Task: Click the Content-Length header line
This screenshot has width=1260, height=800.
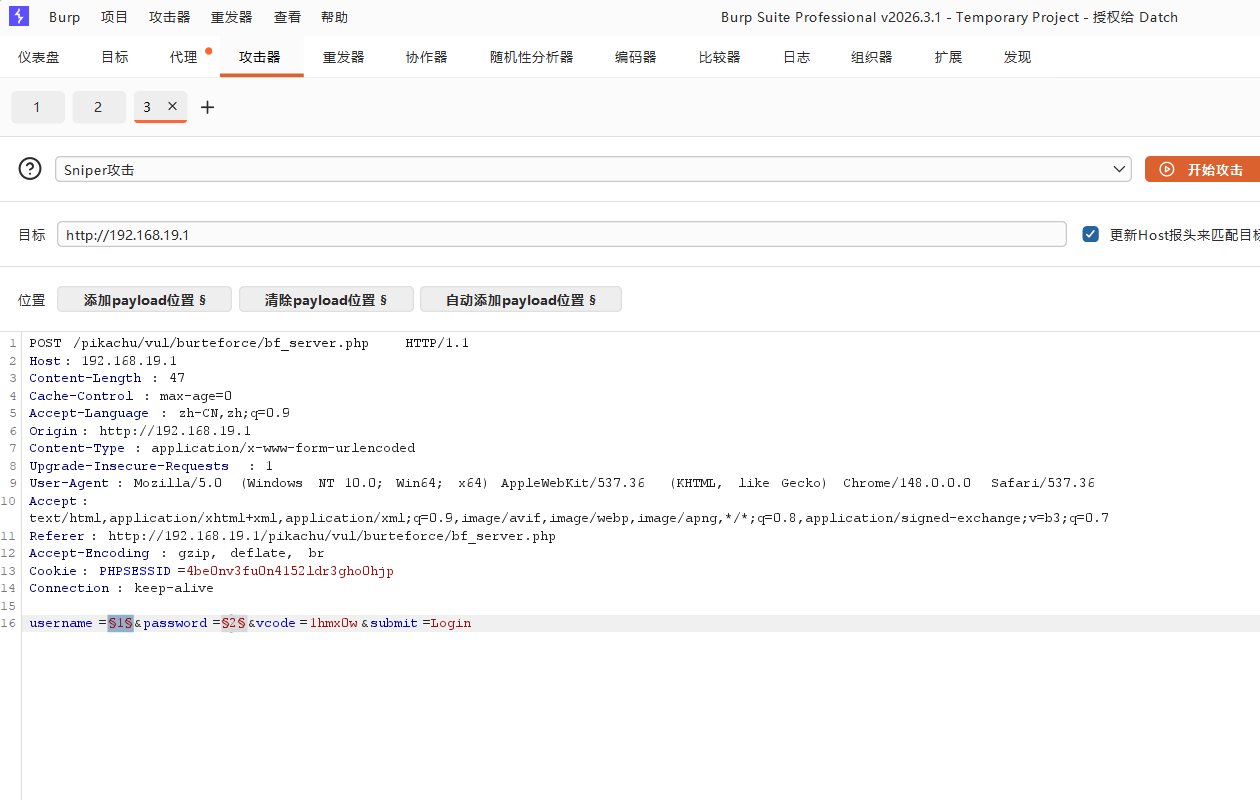Action: coord(107,378)
